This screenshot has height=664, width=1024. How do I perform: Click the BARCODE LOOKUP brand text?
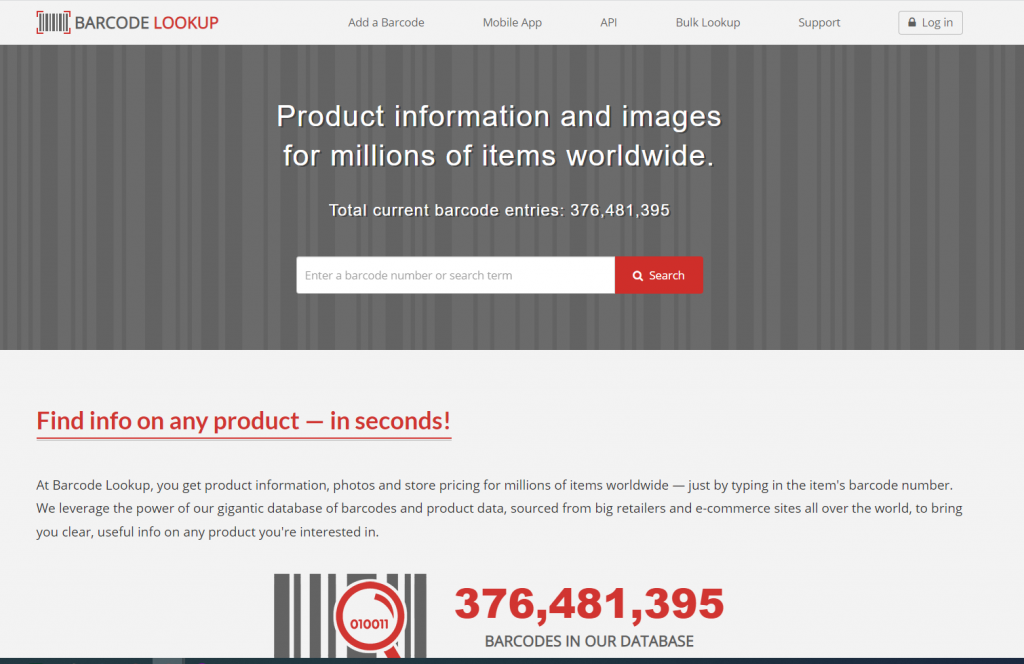pyautogui.click(x=146, y=23)
